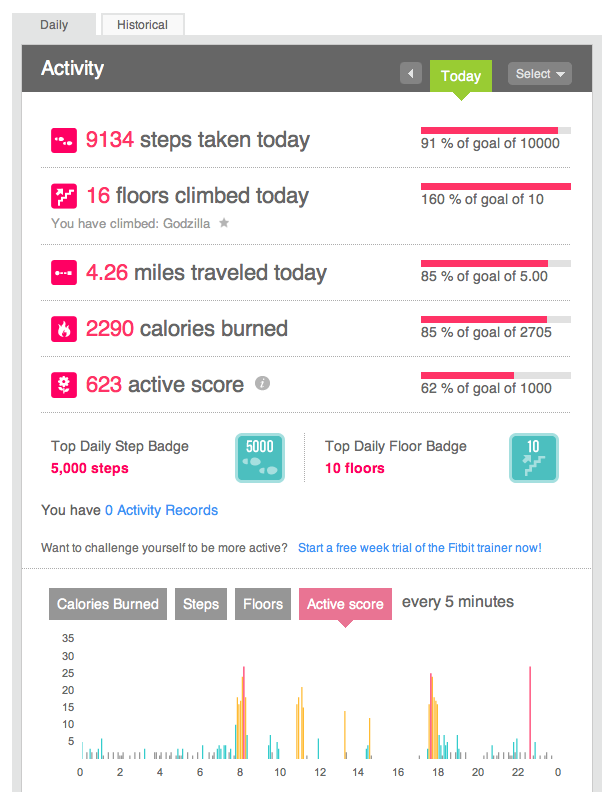Click the floors climbed stairs icon

coord(64,196)
